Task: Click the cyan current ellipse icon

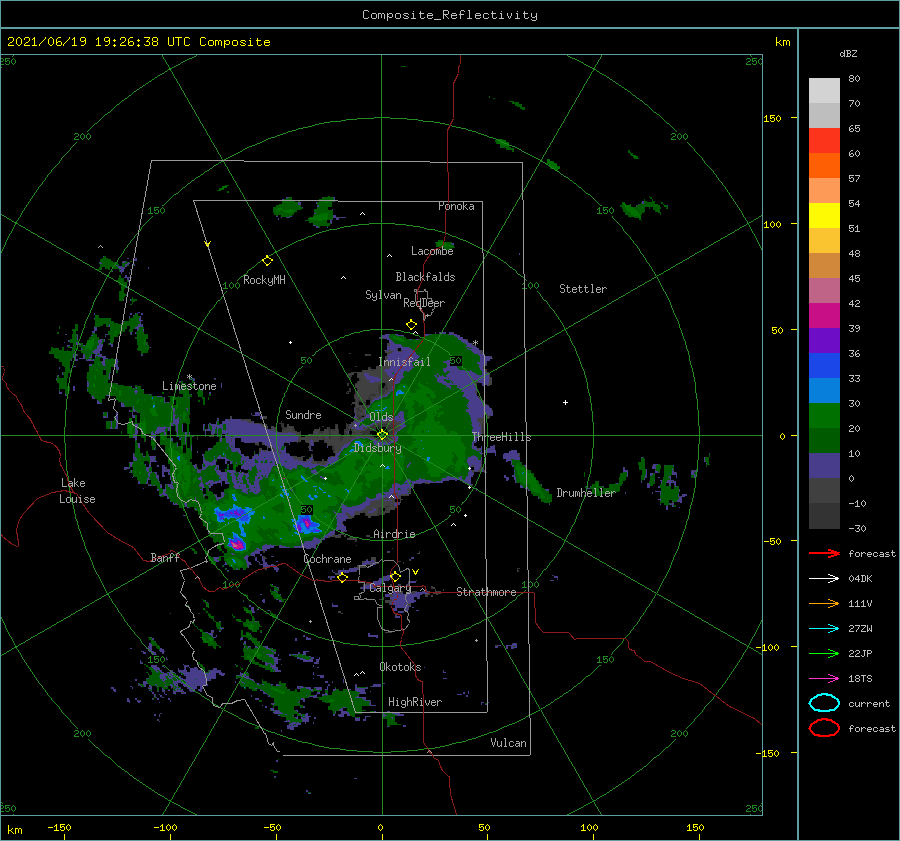Action: coord(824,703)
